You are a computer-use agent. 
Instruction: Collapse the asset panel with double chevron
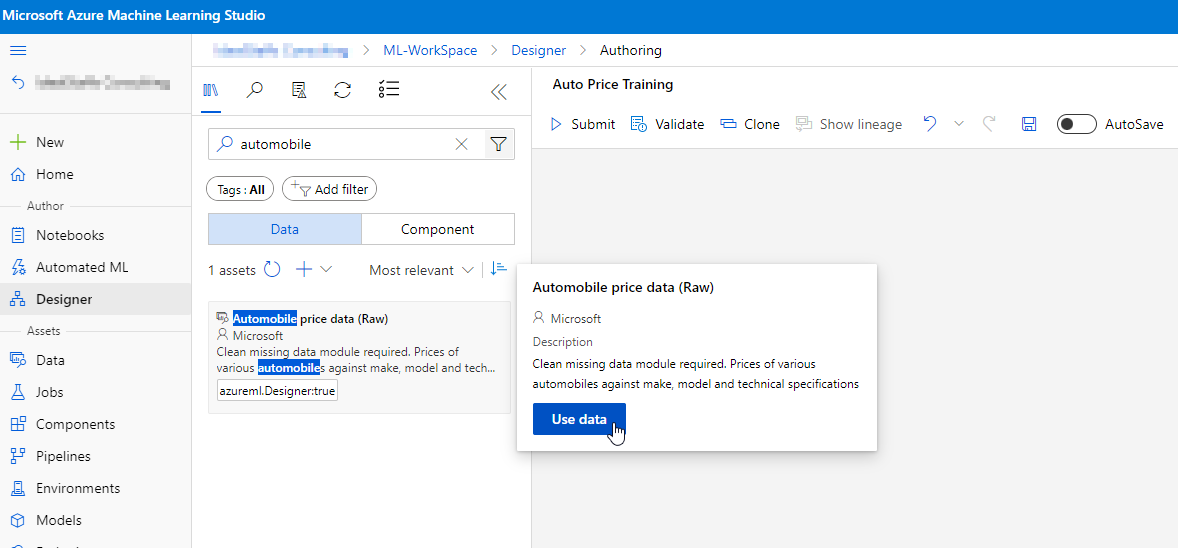[498, 92]
